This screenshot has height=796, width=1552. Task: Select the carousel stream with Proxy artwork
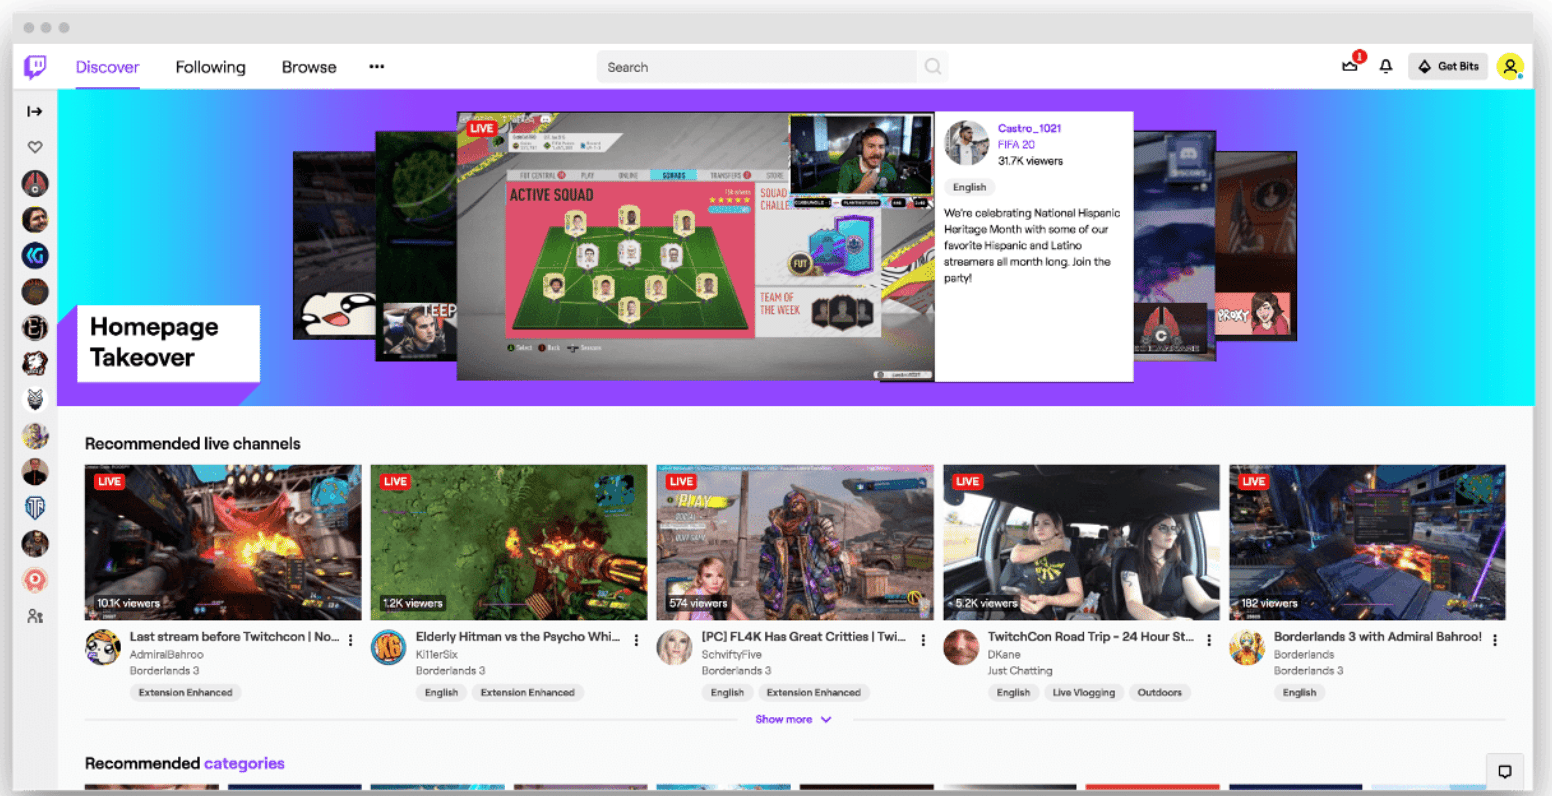point(1256,246)
